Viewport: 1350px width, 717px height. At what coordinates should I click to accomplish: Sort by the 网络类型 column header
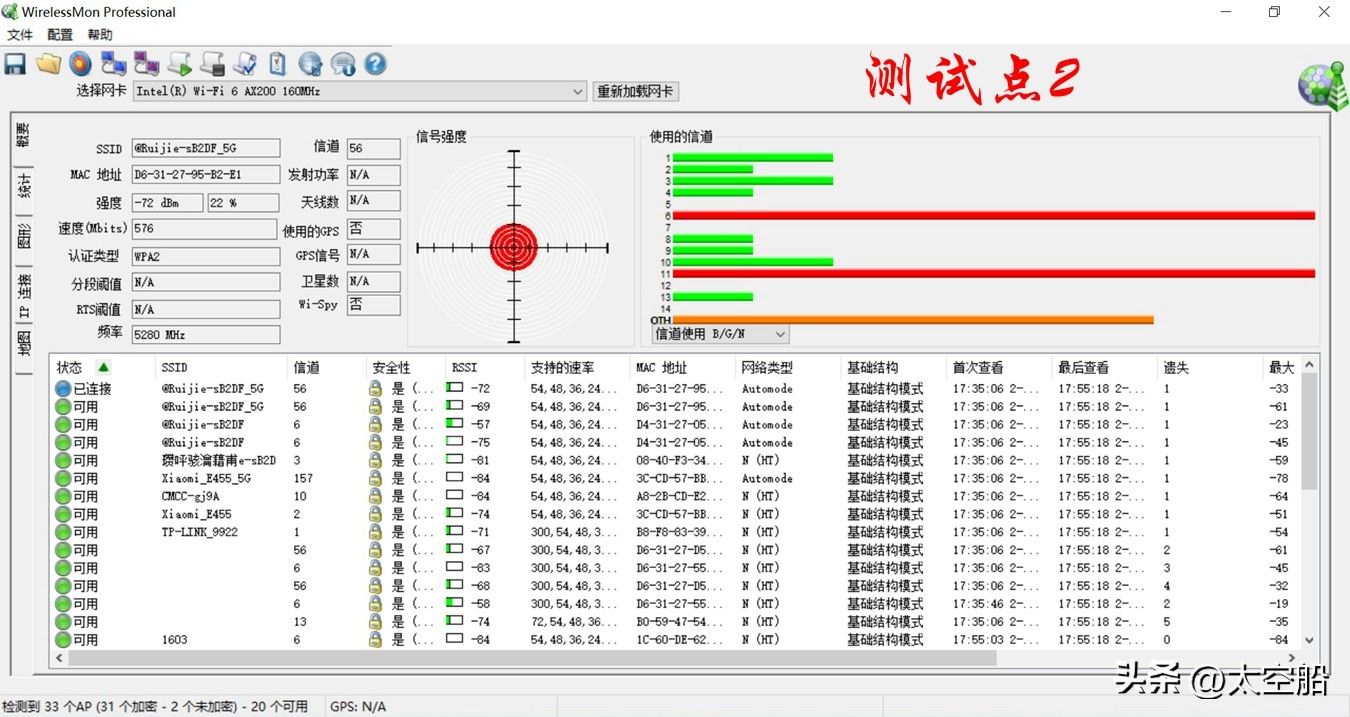click(787, 368)
